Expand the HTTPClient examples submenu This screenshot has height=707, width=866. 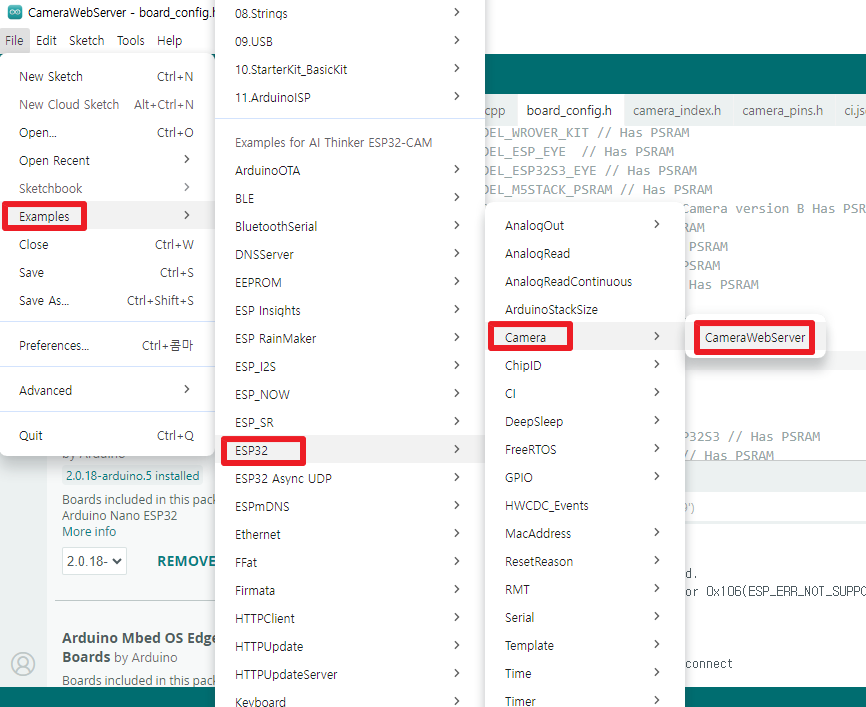350,618
